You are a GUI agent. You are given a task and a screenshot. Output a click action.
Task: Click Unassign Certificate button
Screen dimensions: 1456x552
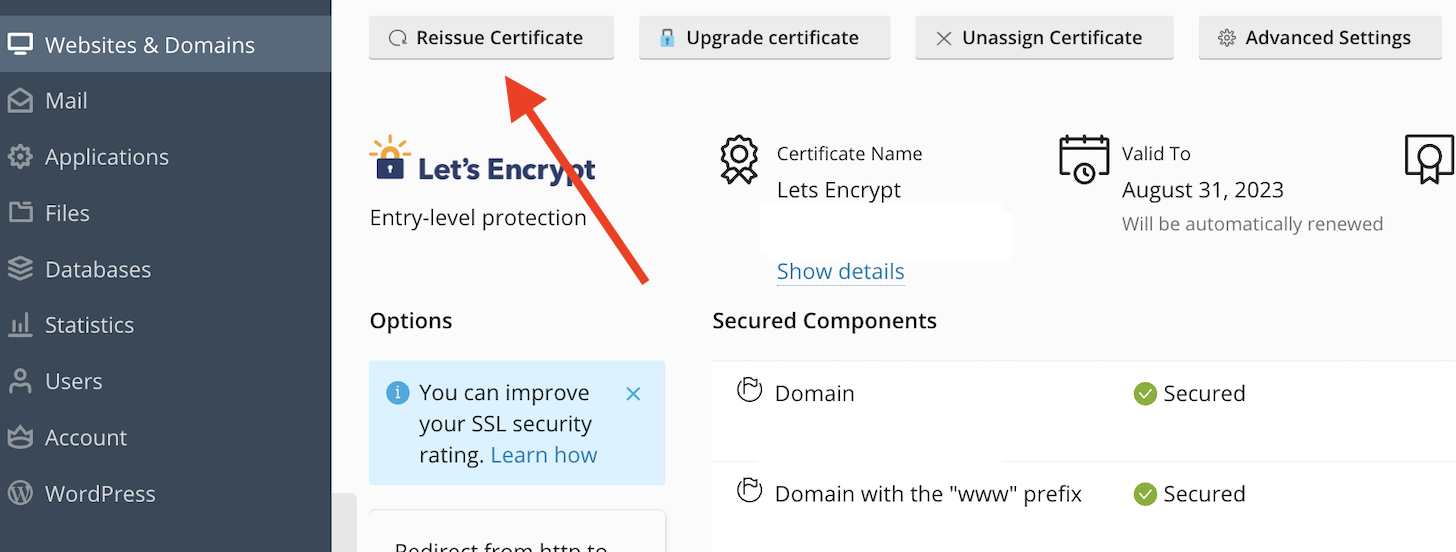[1044, 38]
